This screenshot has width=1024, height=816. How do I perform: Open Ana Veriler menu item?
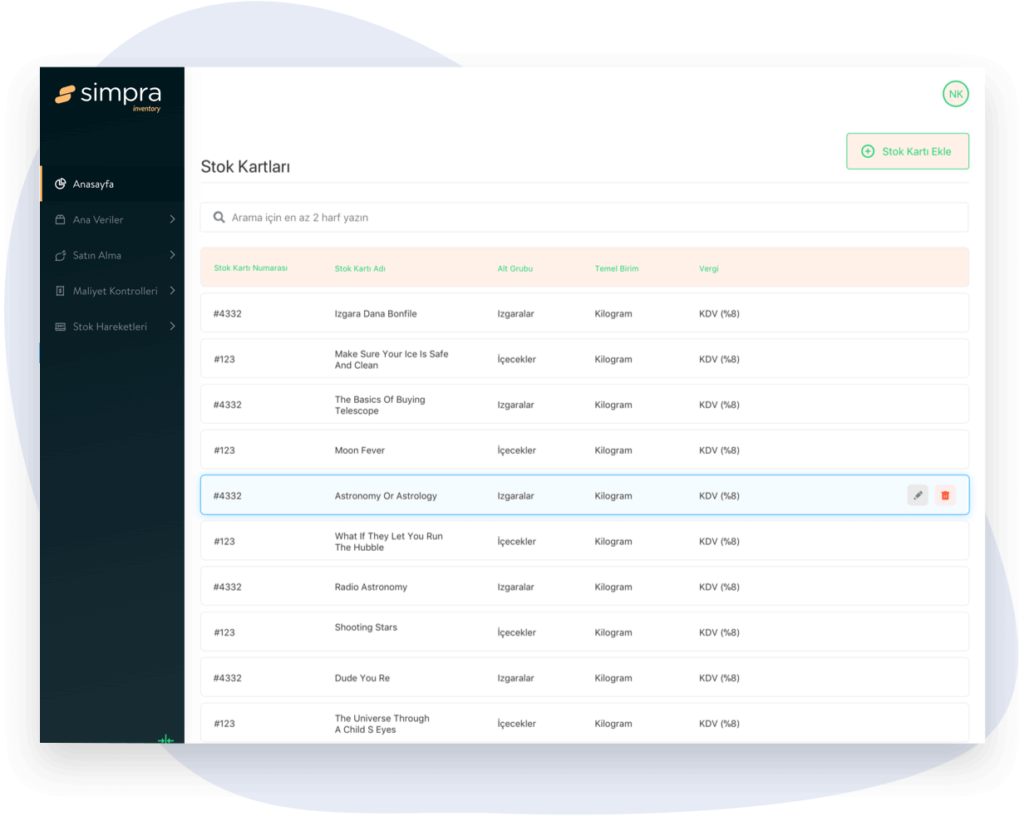[112, 219]
